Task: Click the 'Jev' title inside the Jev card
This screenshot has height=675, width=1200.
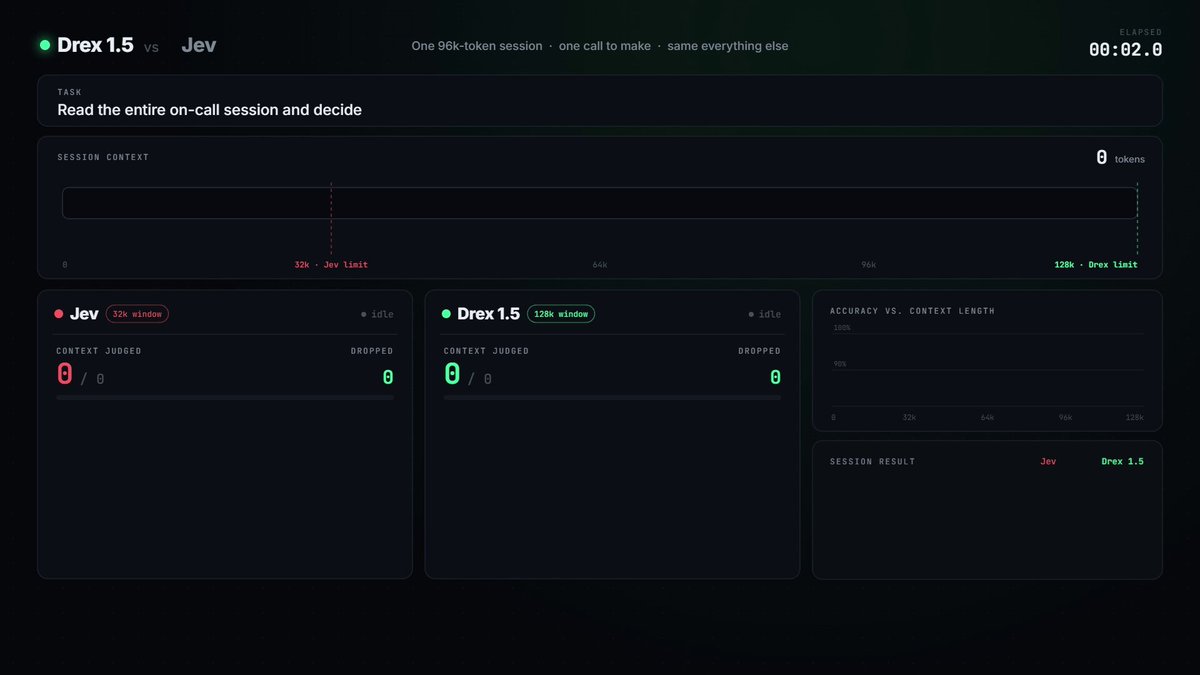Action: pyautogui.click(x=84, y=314)
